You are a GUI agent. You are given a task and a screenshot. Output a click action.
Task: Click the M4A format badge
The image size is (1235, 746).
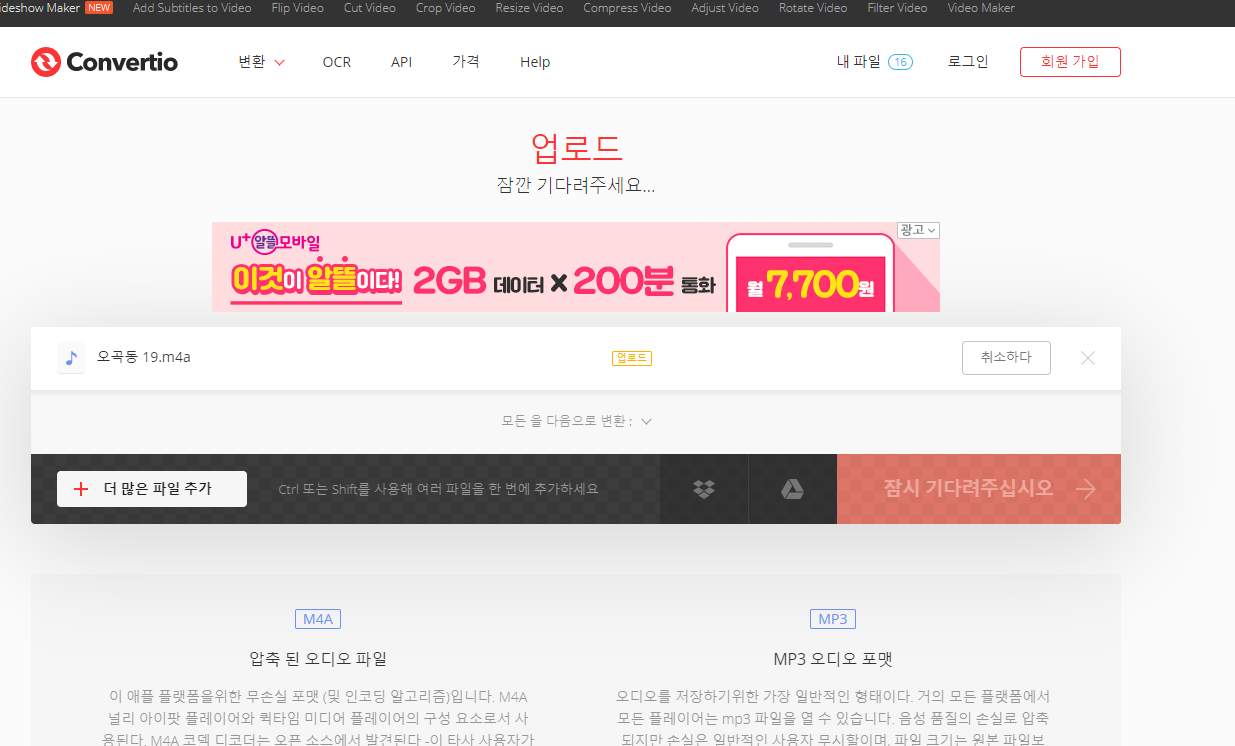(318, 619)
